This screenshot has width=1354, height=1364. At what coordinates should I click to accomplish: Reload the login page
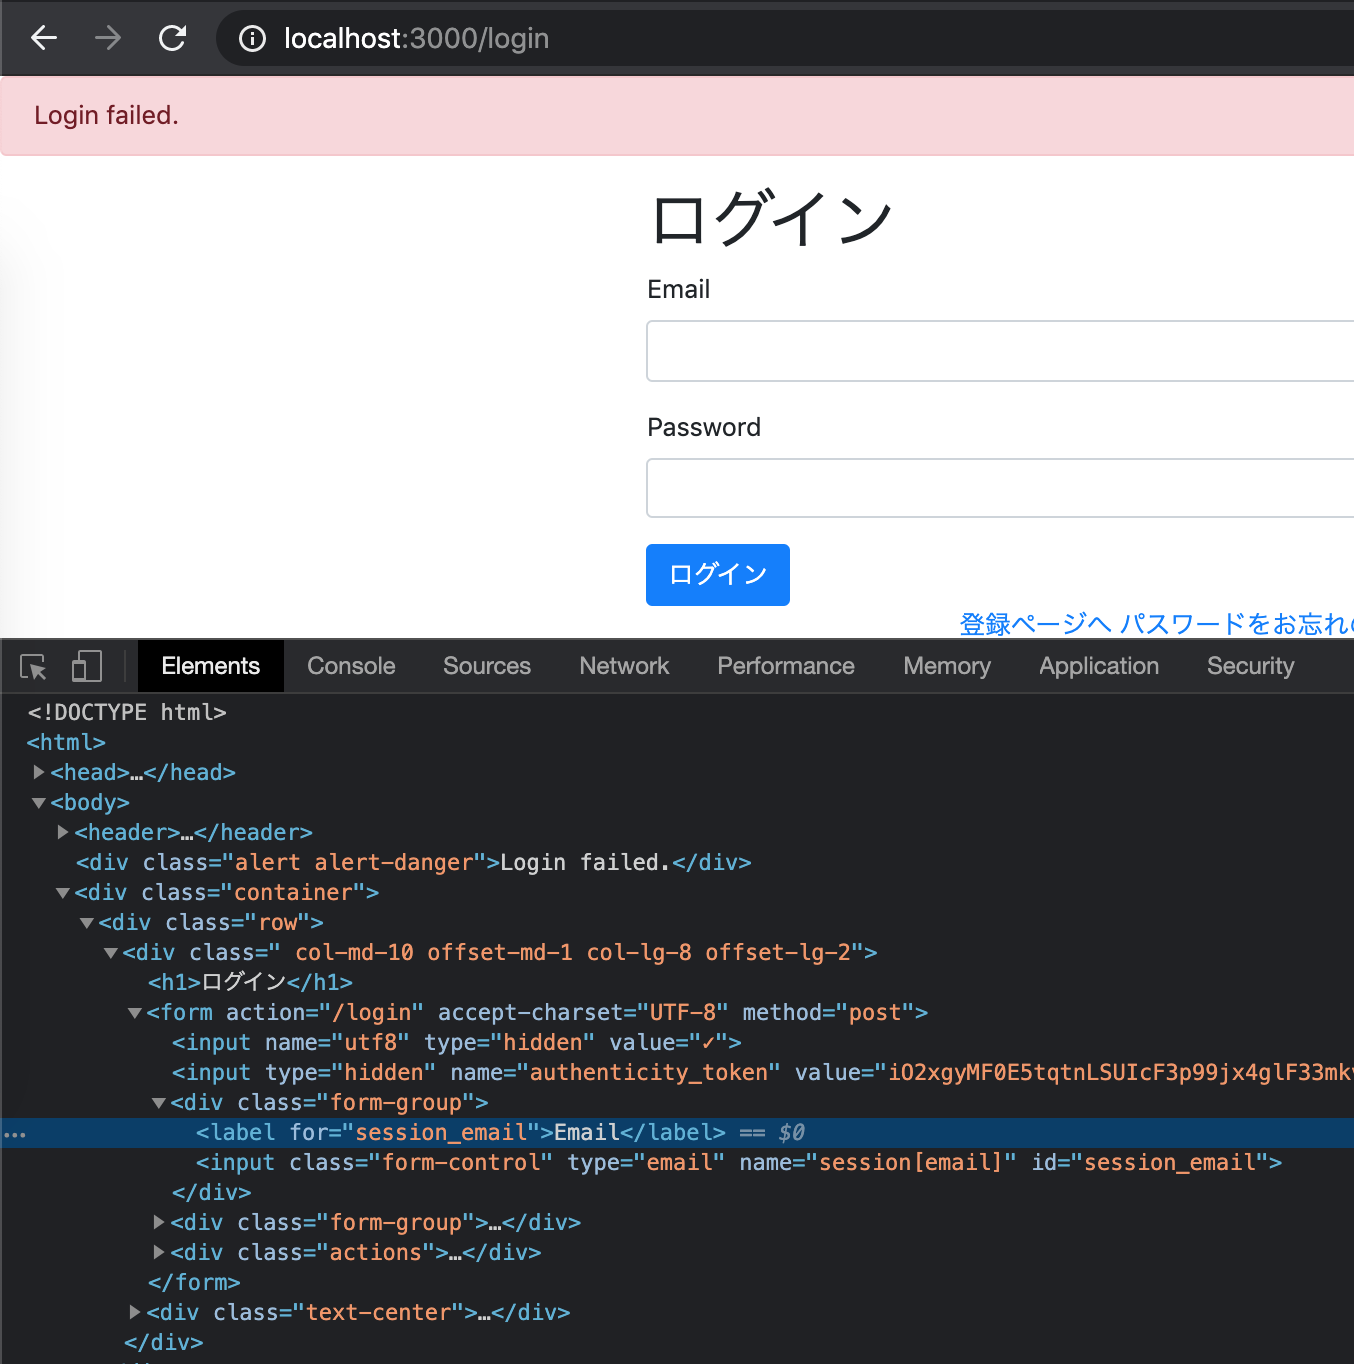click(x=172, y=38)
